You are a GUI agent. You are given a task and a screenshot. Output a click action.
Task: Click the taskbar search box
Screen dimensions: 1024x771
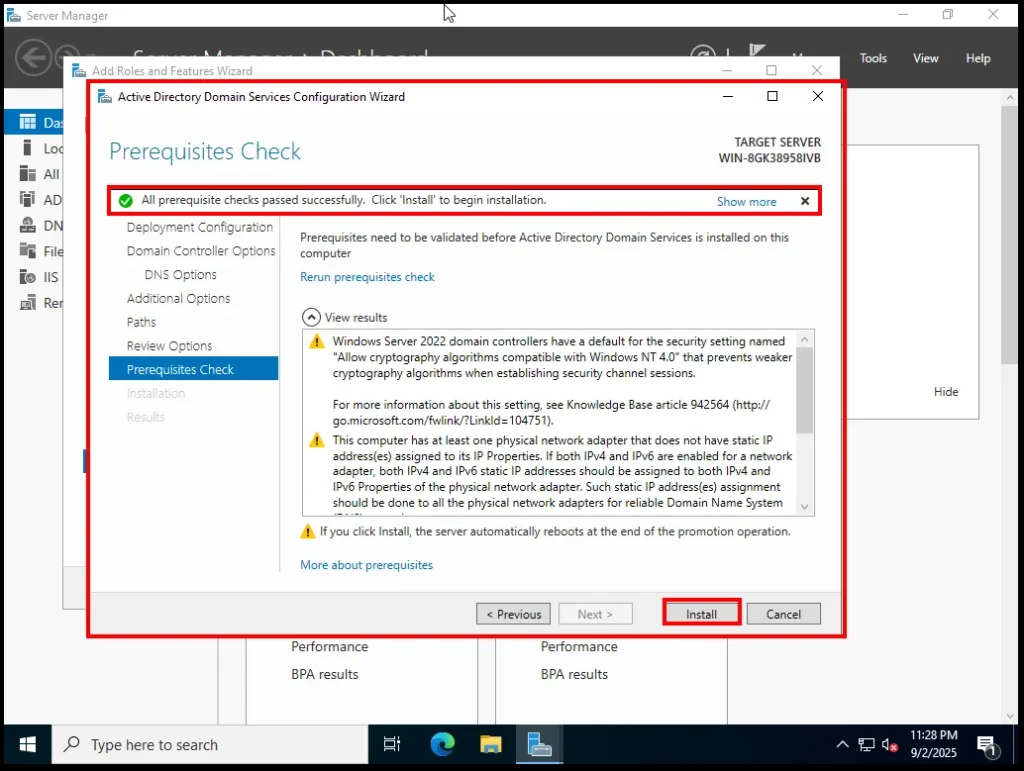click(210, 744)
